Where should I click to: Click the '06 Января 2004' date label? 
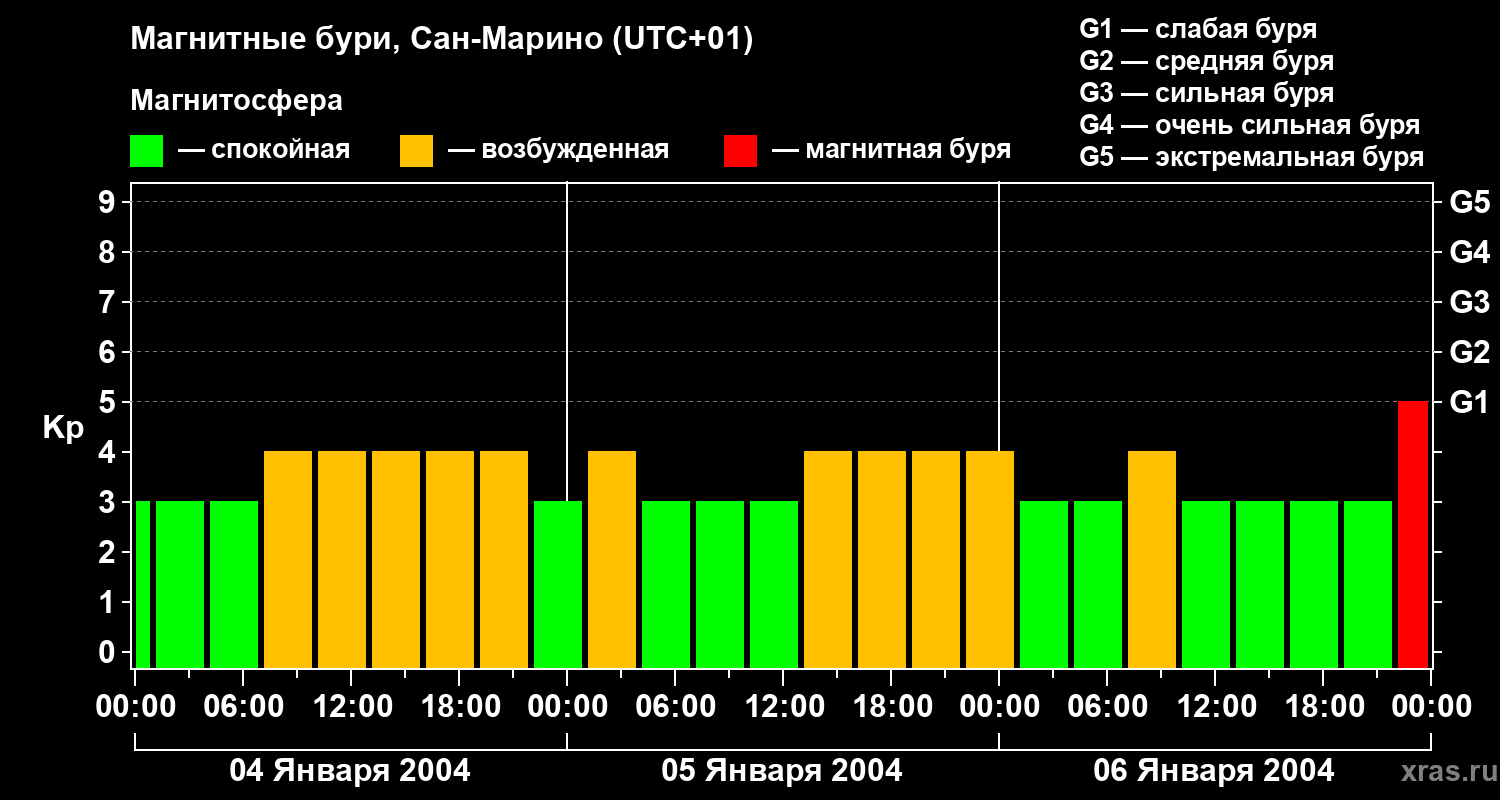pyautogui.click(x=1214, y=771)
